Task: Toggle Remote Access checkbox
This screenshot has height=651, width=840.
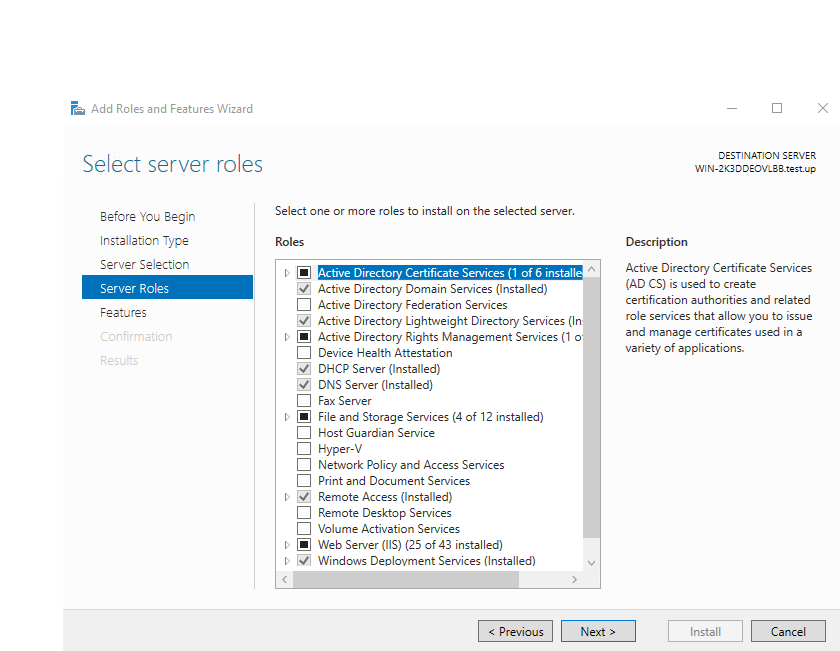Action: 304,497
